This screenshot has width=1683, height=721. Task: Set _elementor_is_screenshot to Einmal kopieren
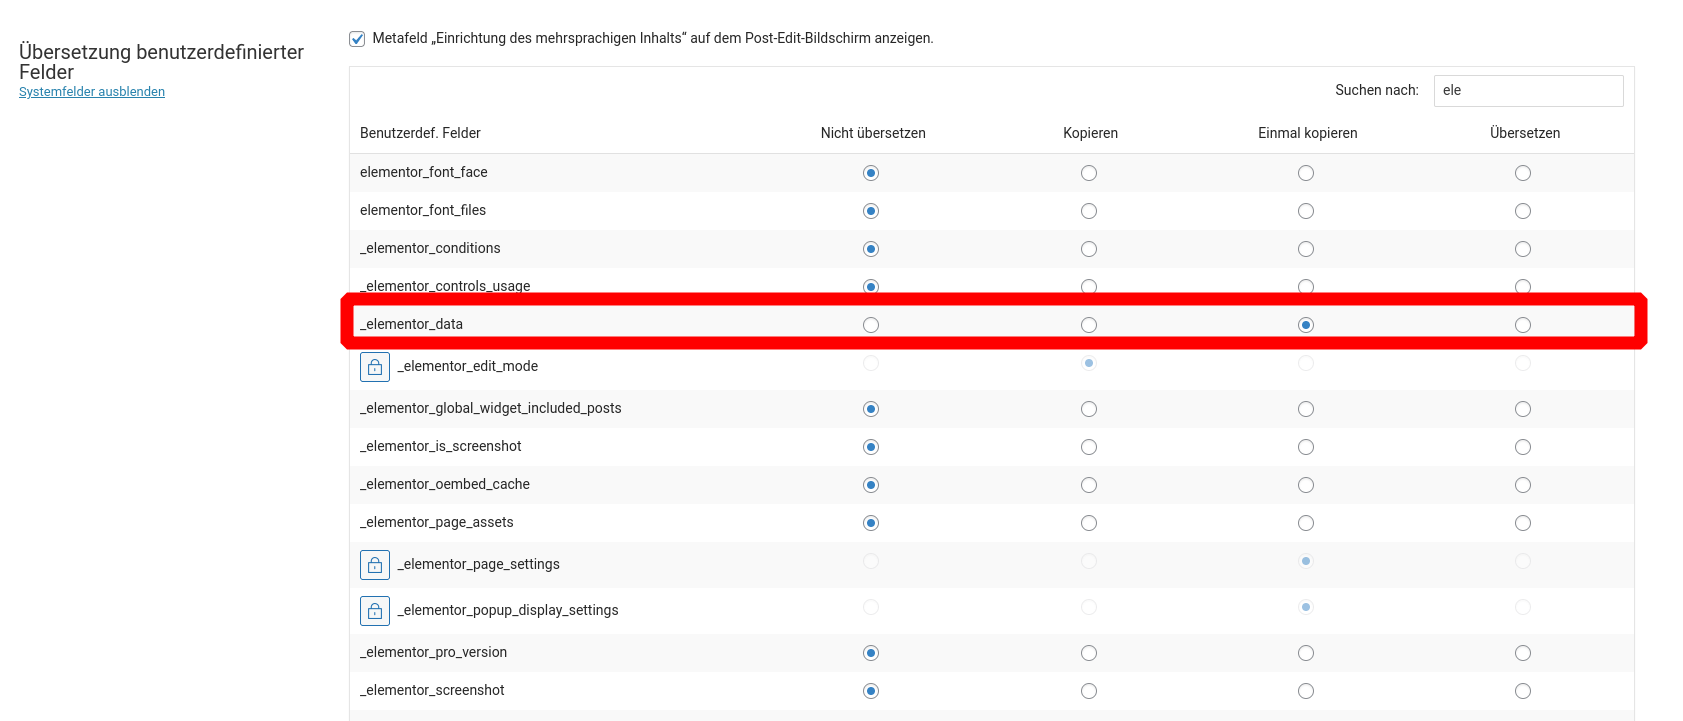[x=1306, y=447]
